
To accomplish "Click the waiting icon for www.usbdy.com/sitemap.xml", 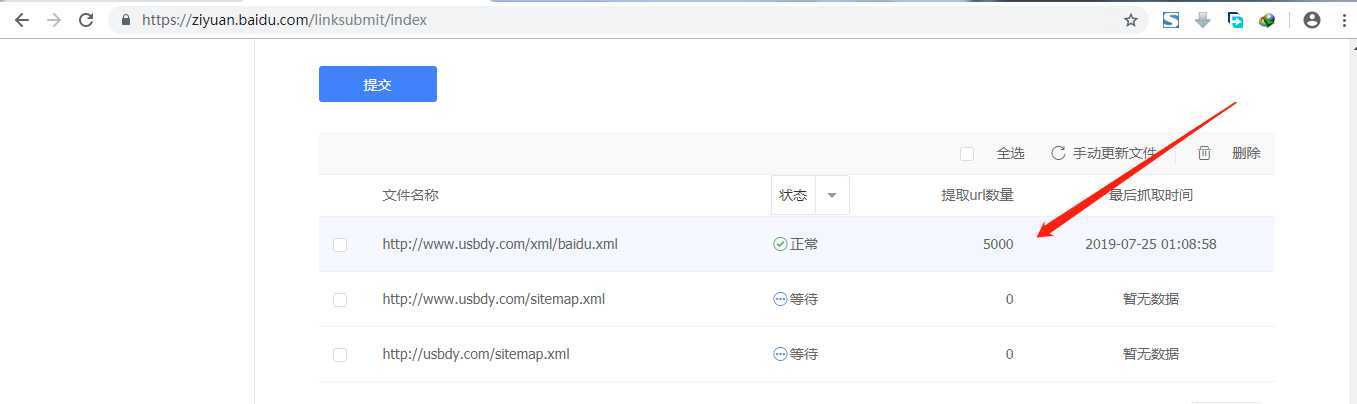I will point(780,299).
